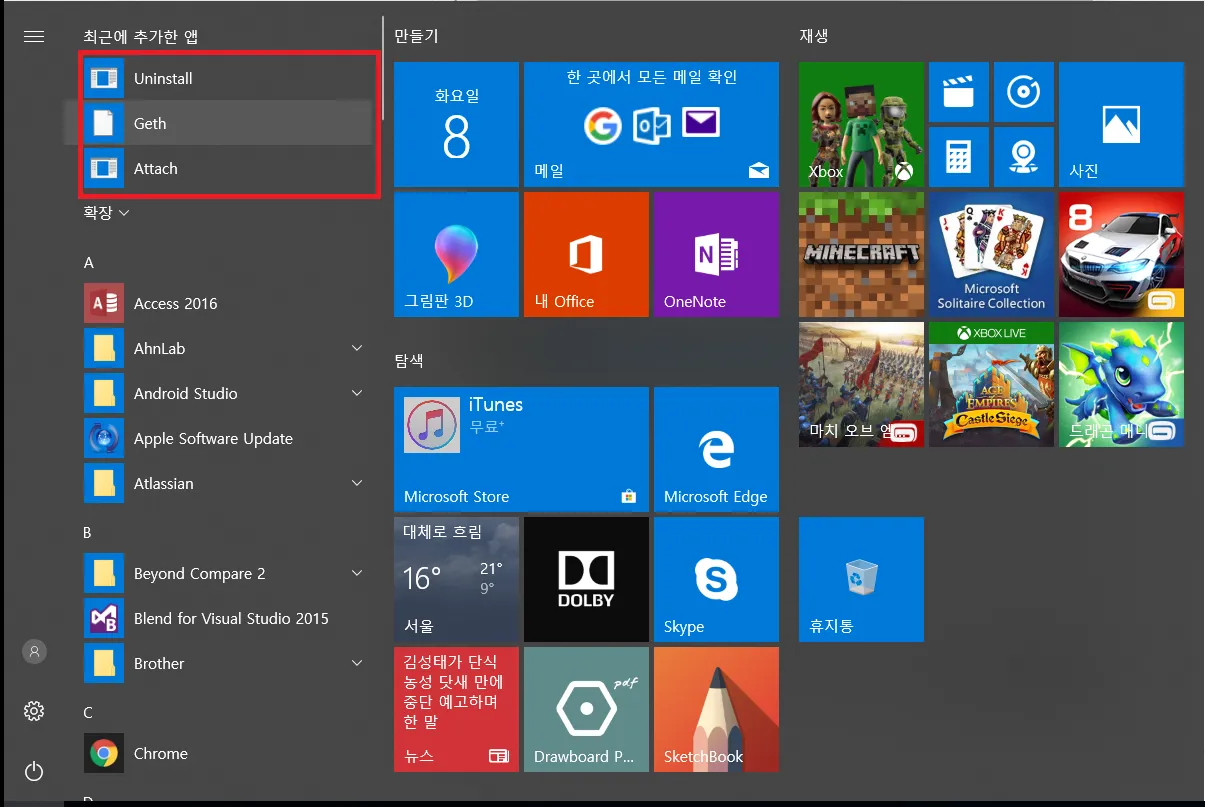Launch Microsoft Edge tile
The image size is (1205, 807).
716,449
